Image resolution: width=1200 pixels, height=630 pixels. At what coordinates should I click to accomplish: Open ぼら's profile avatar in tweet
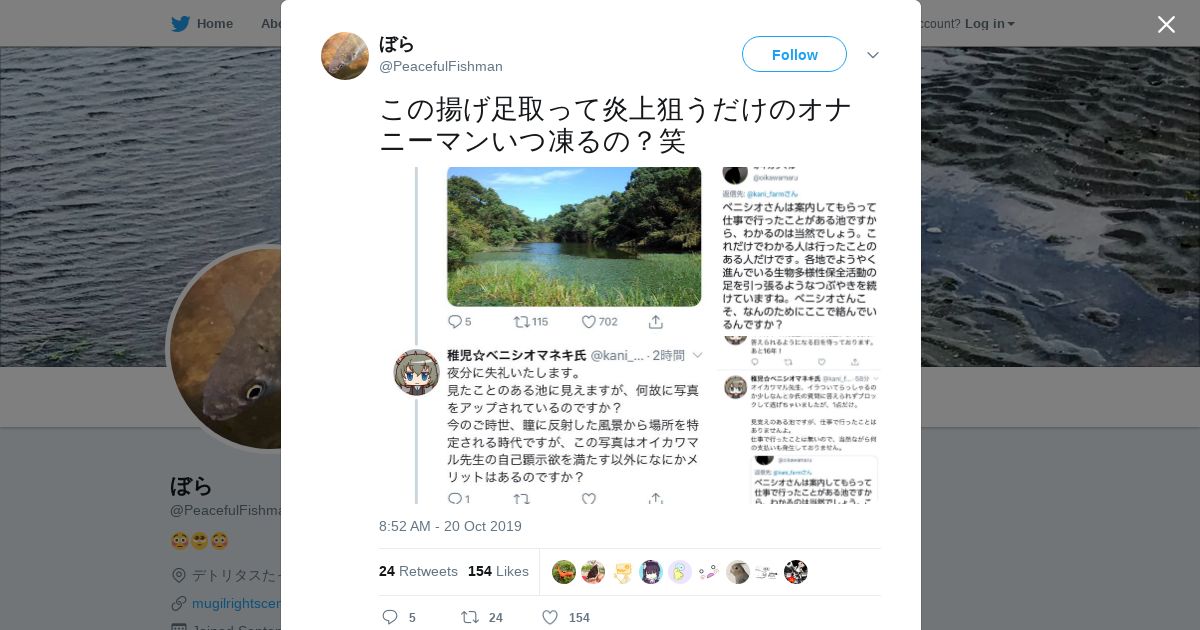click(345, 56)
